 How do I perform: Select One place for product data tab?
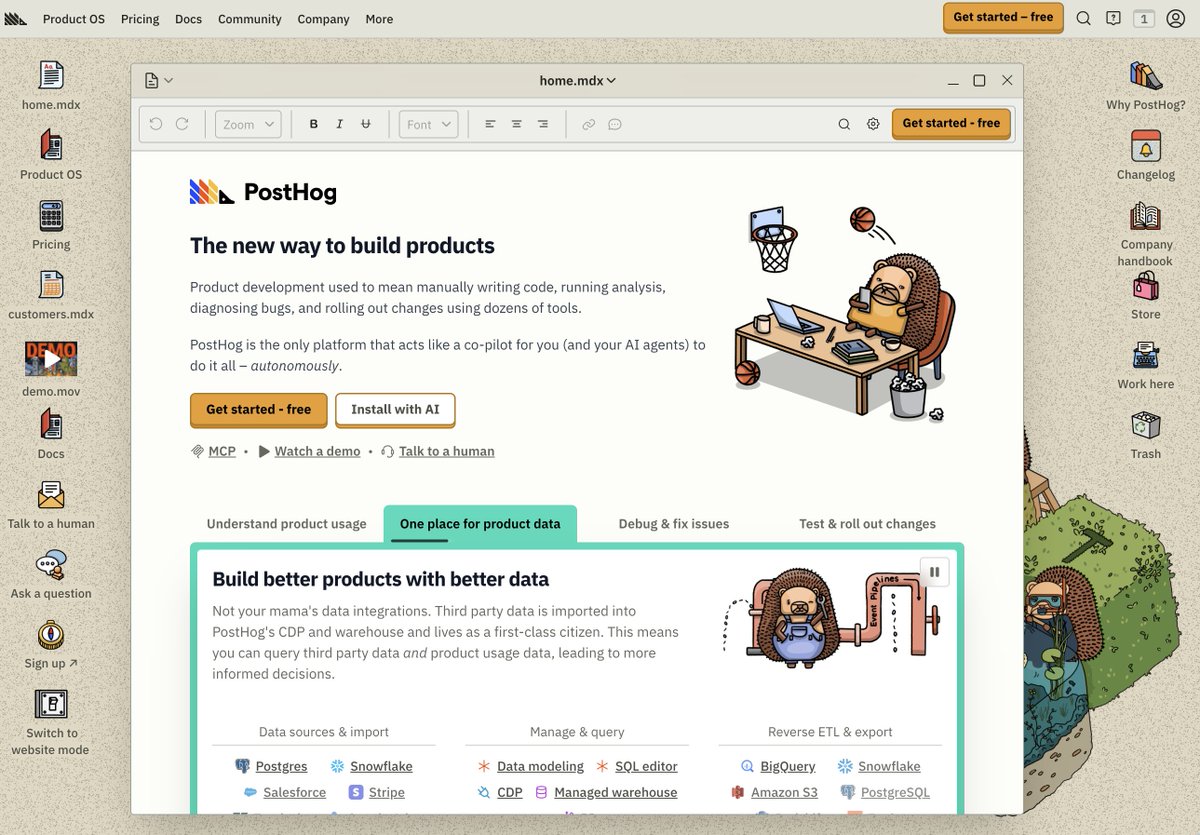click(480, 524)
